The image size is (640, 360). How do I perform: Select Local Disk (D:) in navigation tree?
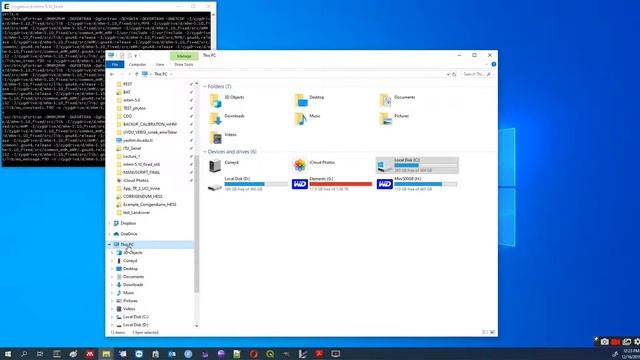point(136,325)
